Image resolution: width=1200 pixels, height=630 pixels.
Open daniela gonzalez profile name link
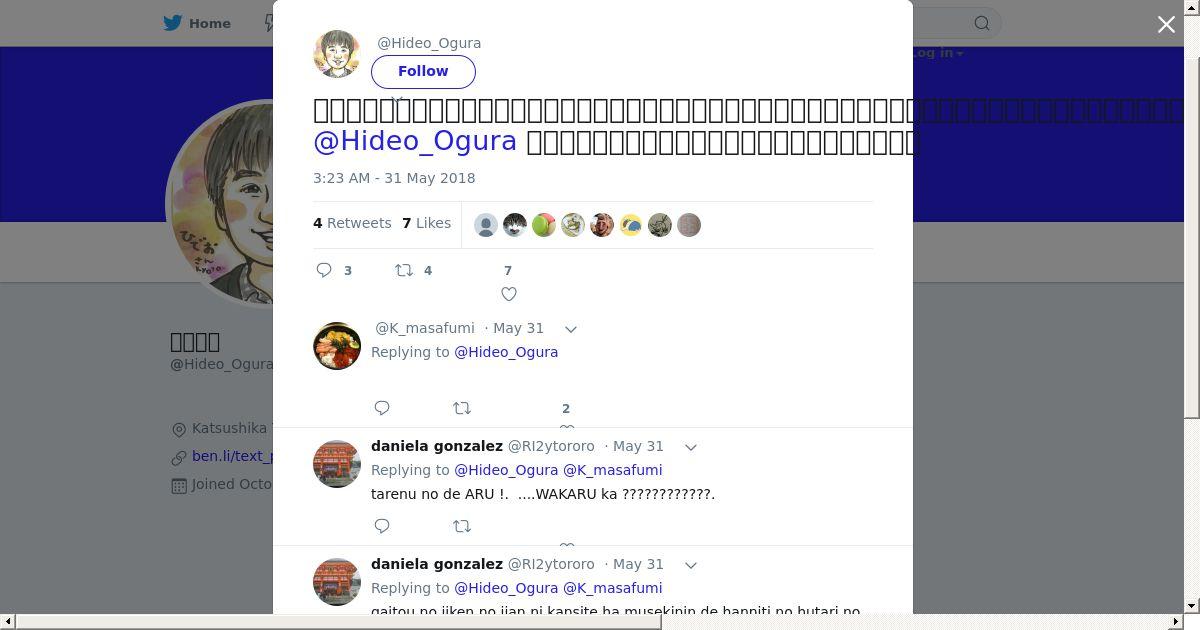[437, 446]
